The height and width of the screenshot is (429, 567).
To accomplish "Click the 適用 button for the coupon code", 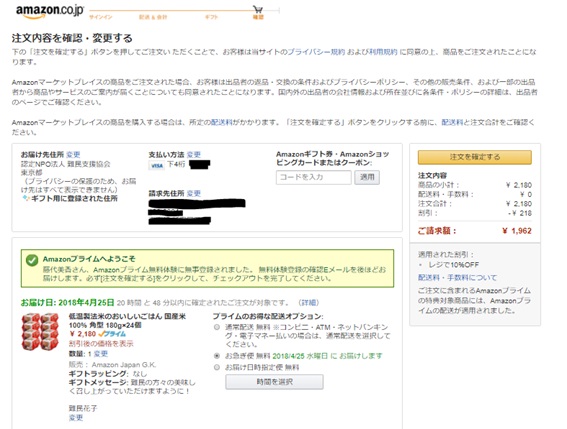I will (367, 177).
